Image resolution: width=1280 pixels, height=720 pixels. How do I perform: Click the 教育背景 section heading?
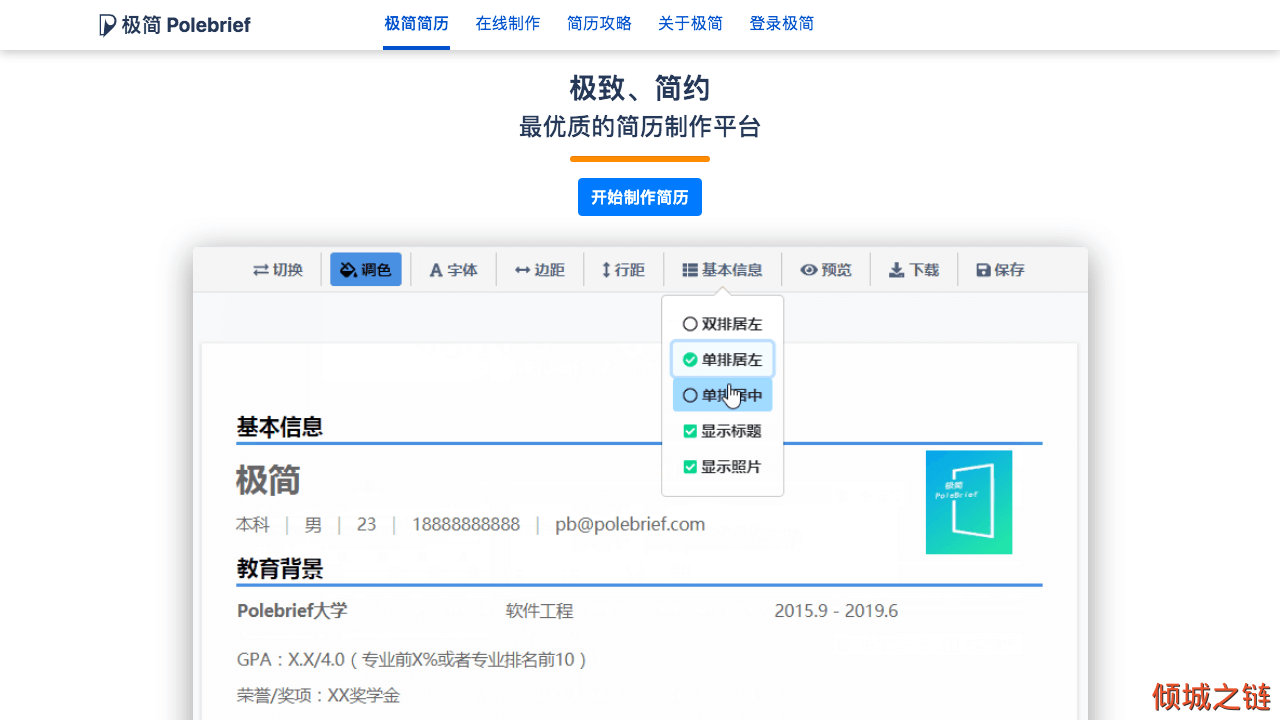(280, 570)
